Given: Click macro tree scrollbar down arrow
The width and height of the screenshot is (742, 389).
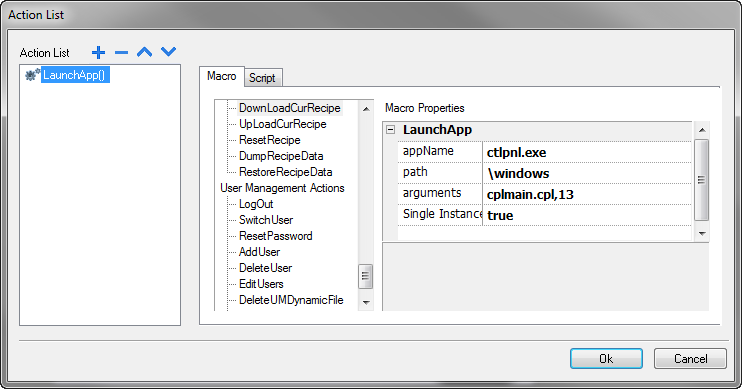Looking at the screenshot, I should point(366,302).
